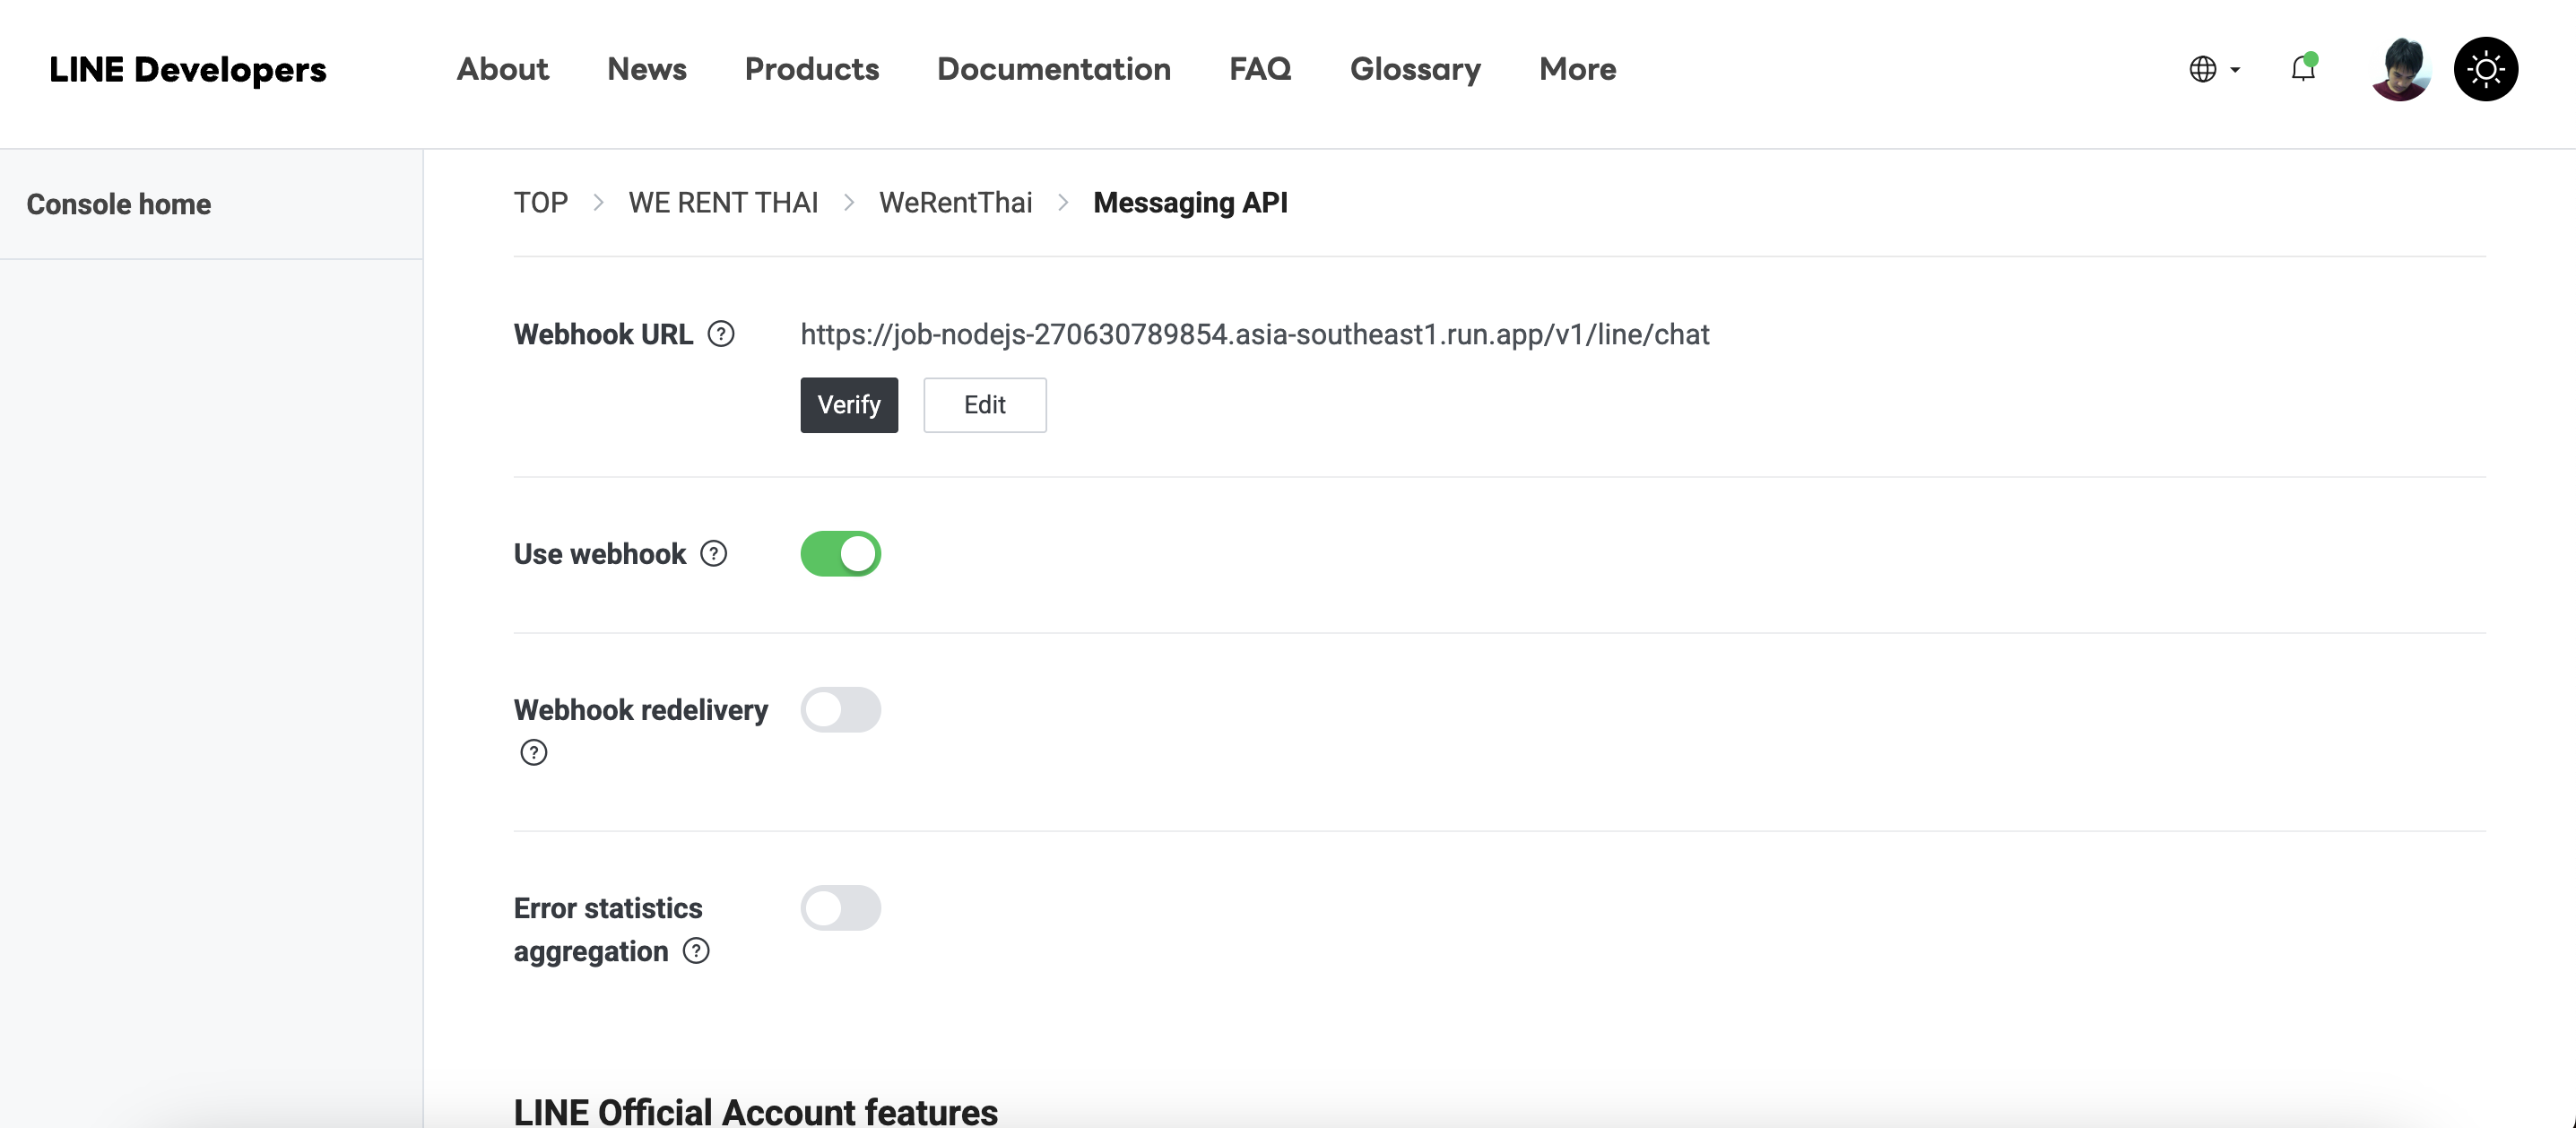This screenshot has height=1128, width=2576.
Task: Go to TOP in the breadcrumb
Action: (x=541, y=202)
